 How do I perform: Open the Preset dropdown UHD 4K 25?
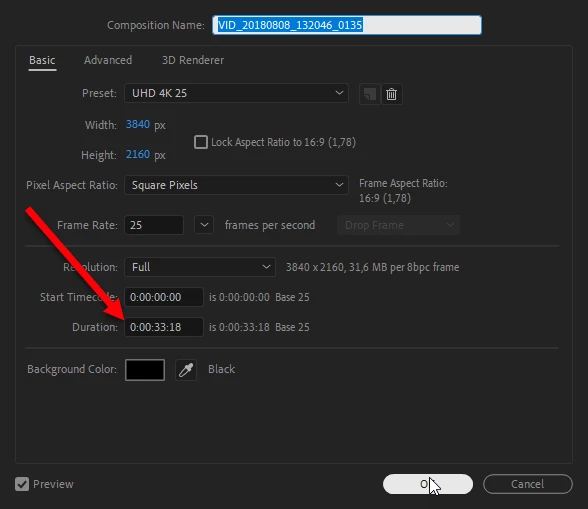[236, 93]
